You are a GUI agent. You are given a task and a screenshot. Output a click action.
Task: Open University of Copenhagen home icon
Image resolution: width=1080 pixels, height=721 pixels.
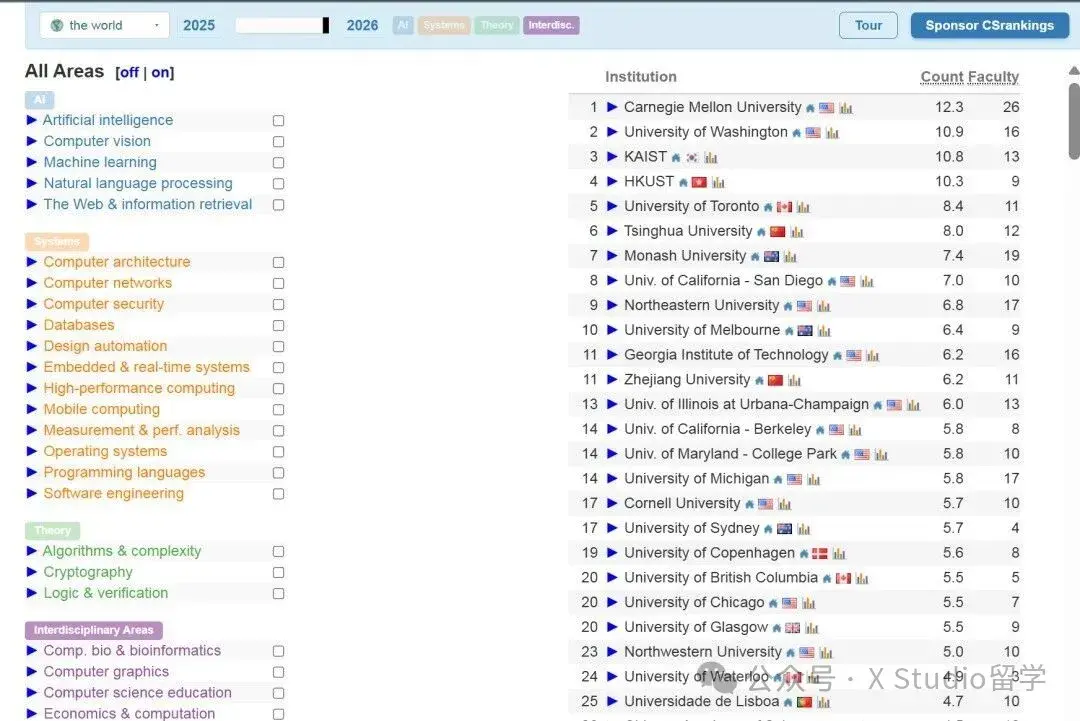tap(804, 554)
